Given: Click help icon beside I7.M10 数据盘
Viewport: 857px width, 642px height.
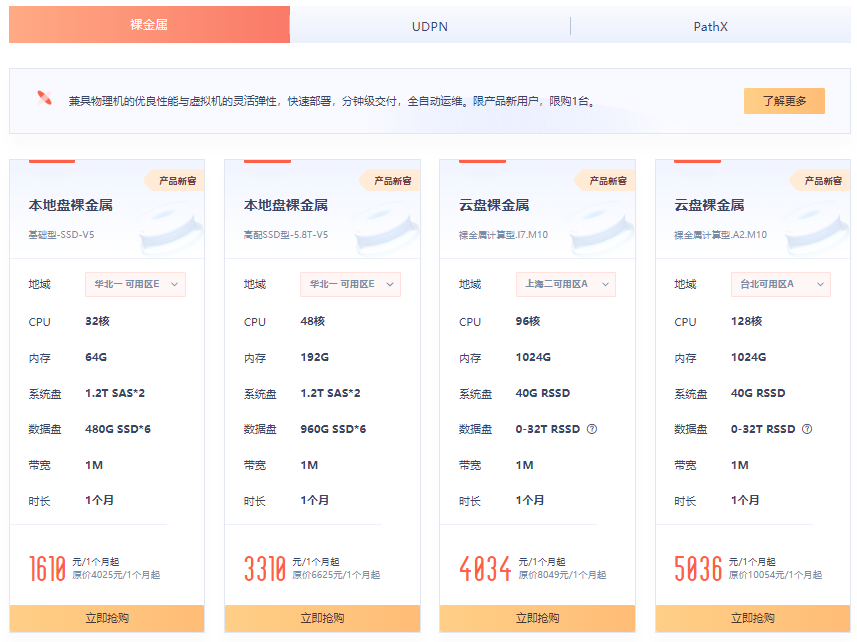Looking at the screenshot, I should 591,429.
